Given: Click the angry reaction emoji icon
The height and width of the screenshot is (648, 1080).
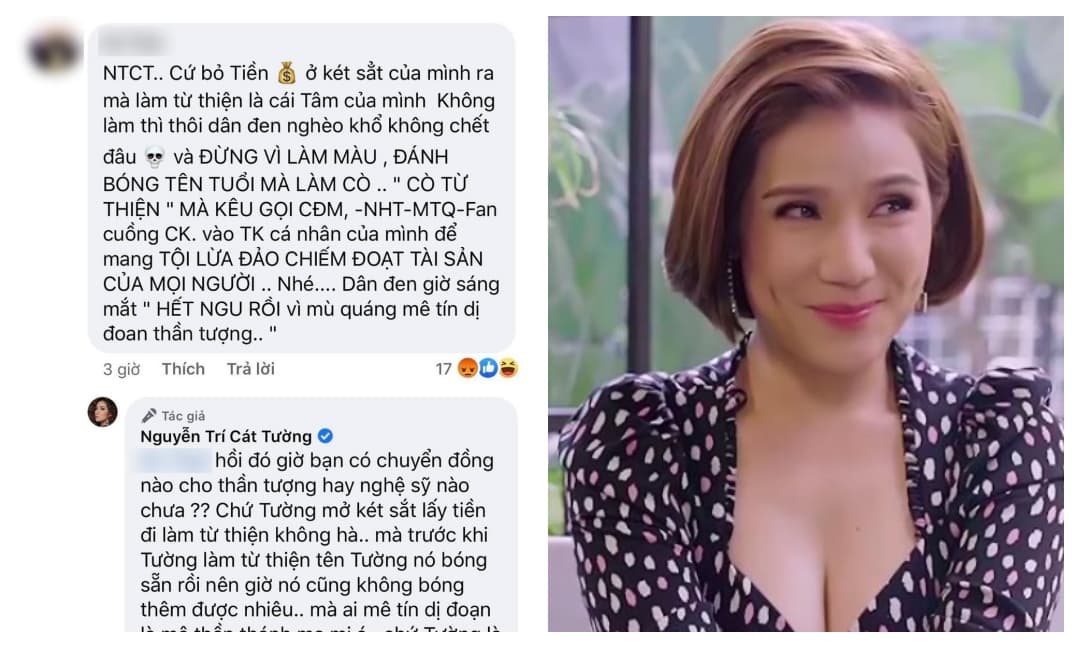Looking at the screenshot, I should 468,368.
